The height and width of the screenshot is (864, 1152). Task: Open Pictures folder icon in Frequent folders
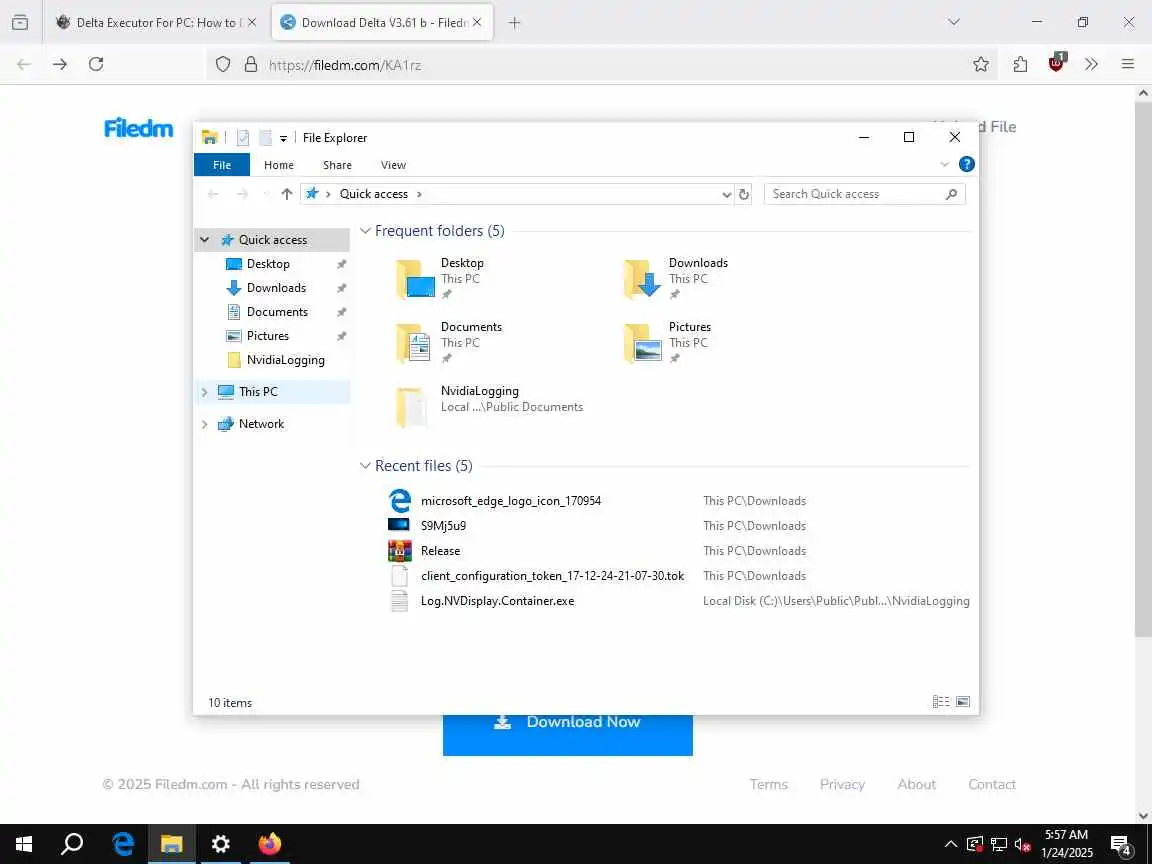(644, 343)
